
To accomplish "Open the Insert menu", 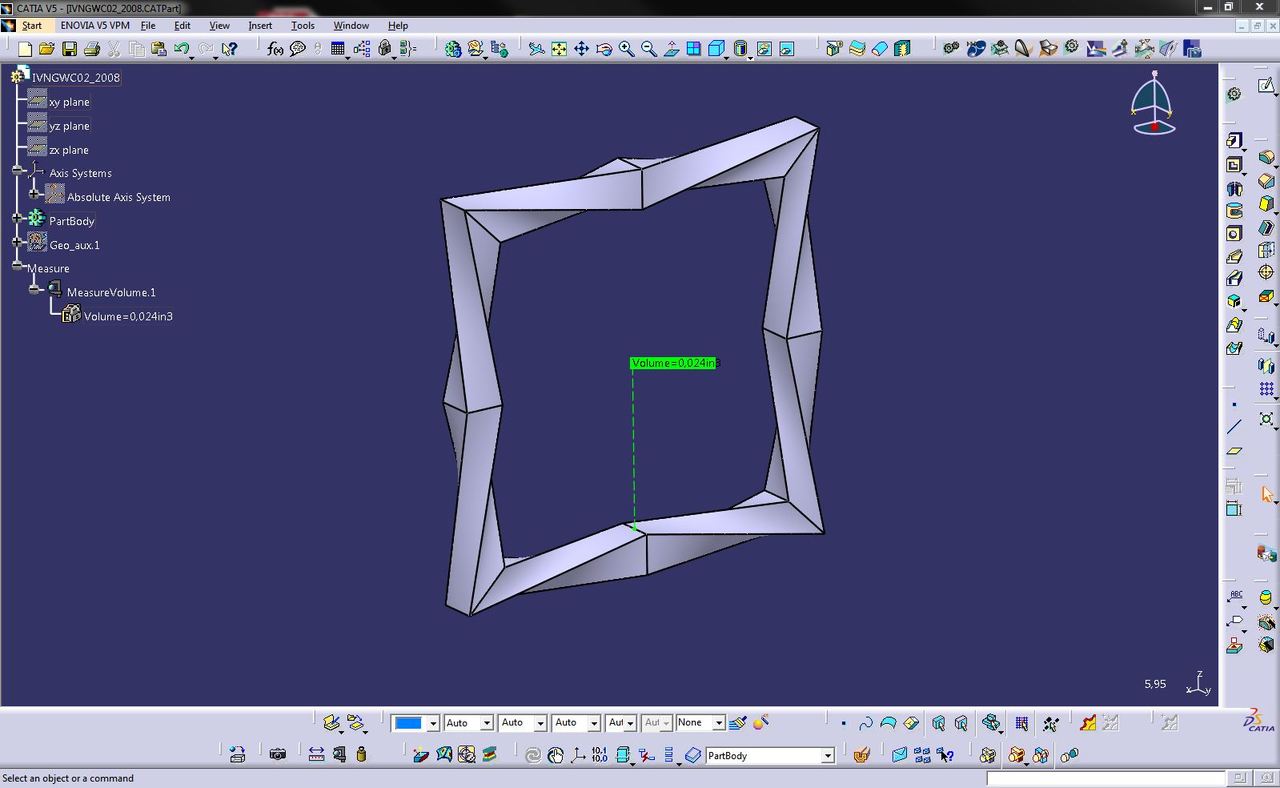I will 260,25.
